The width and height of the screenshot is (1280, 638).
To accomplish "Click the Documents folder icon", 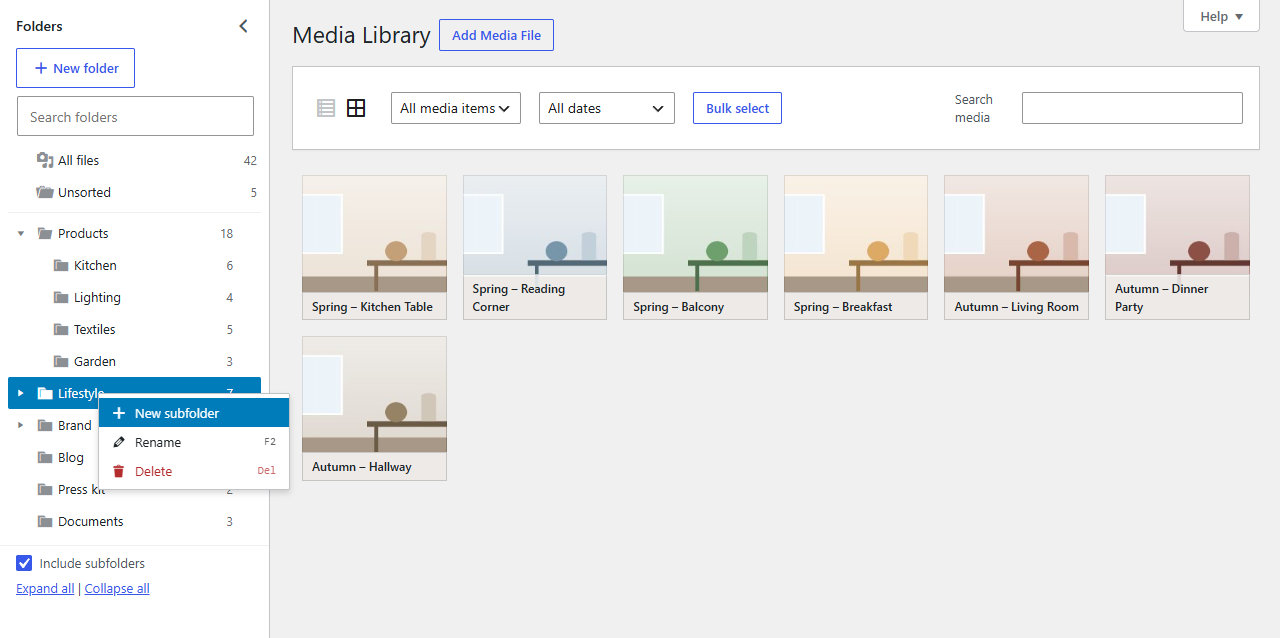I will (45, 522).
